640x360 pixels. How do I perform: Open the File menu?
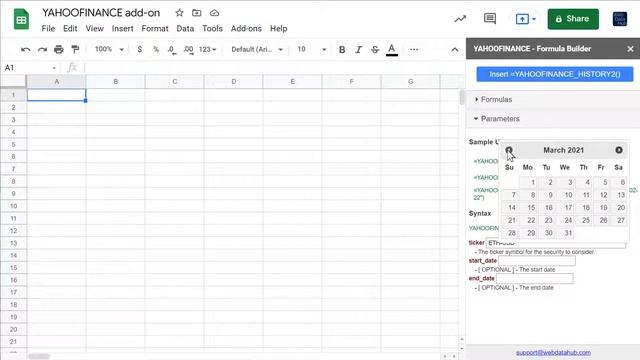pos(48,29)
